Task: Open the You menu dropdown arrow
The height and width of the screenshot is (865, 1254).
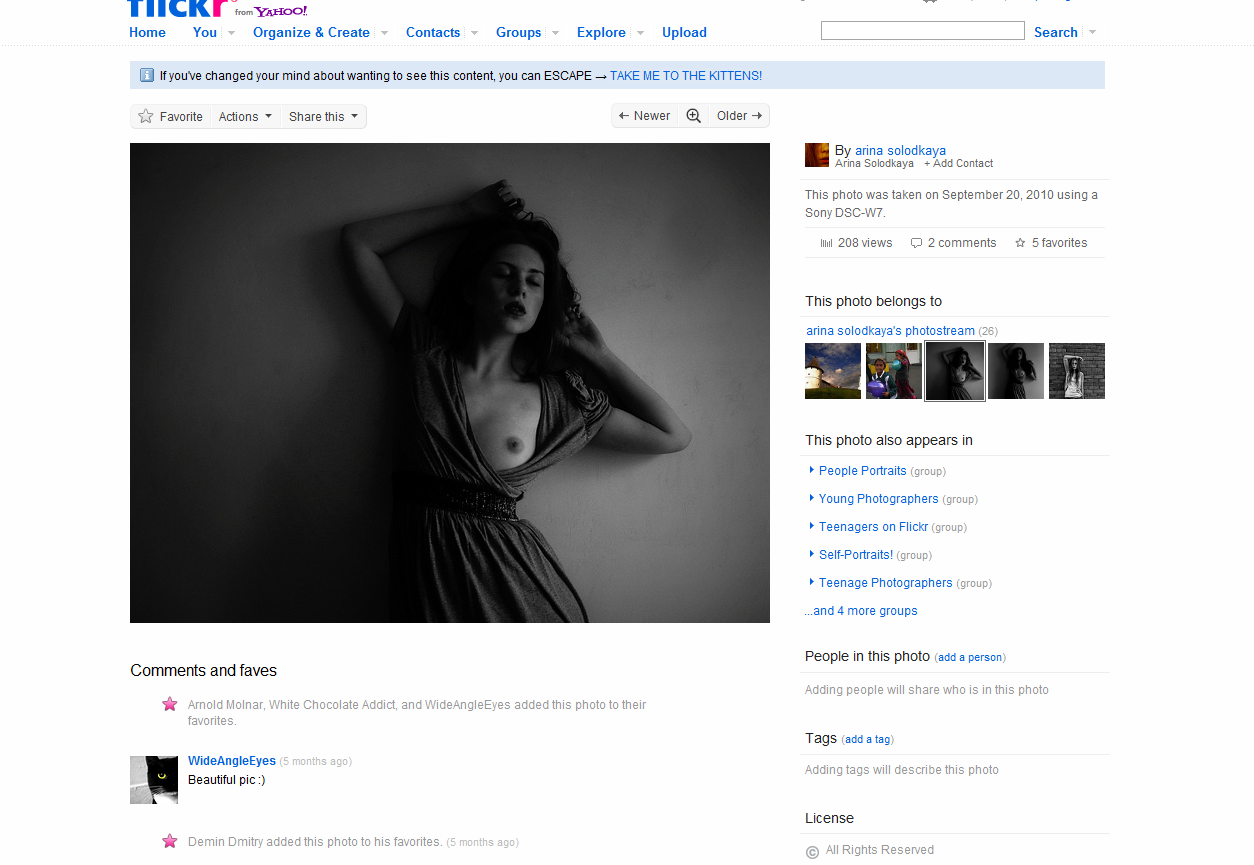Action: [x=231, y=33]
